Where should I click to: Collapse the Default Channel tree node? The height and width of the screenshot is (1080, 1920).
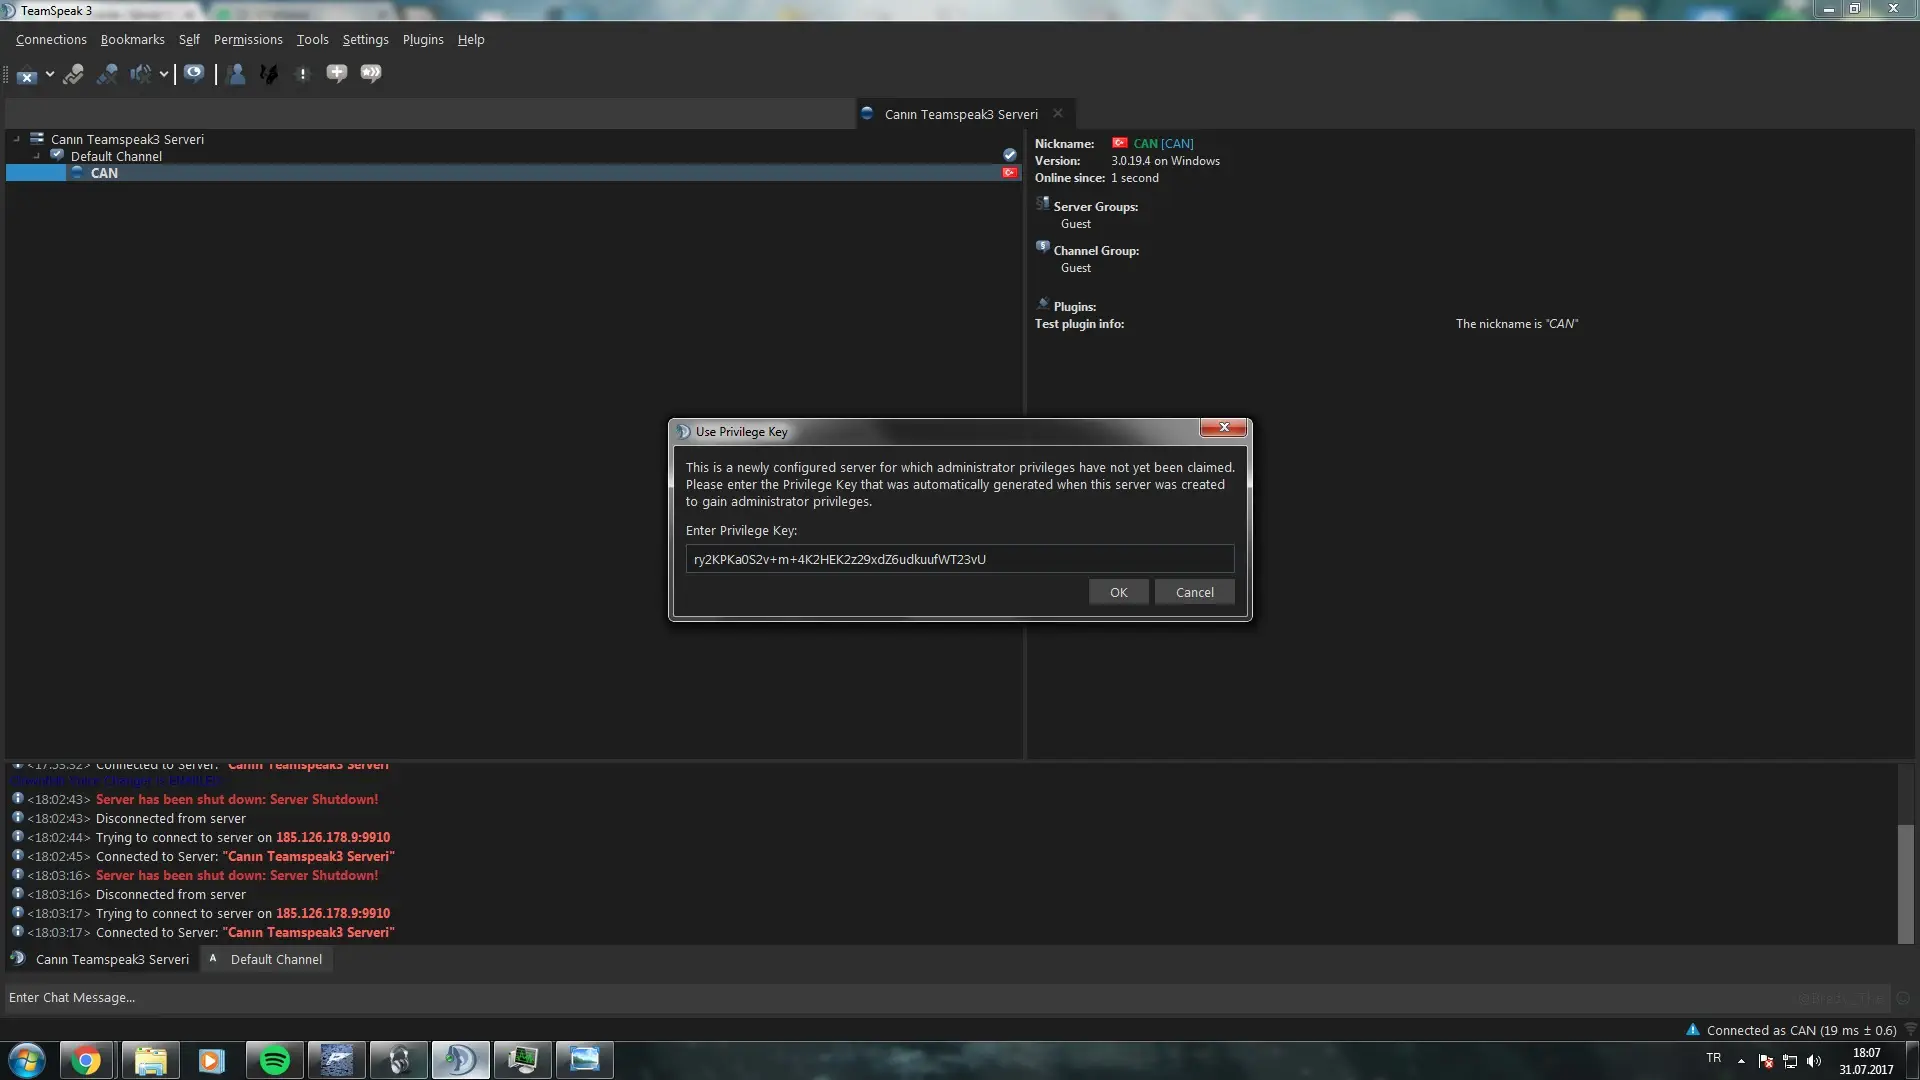36,156
